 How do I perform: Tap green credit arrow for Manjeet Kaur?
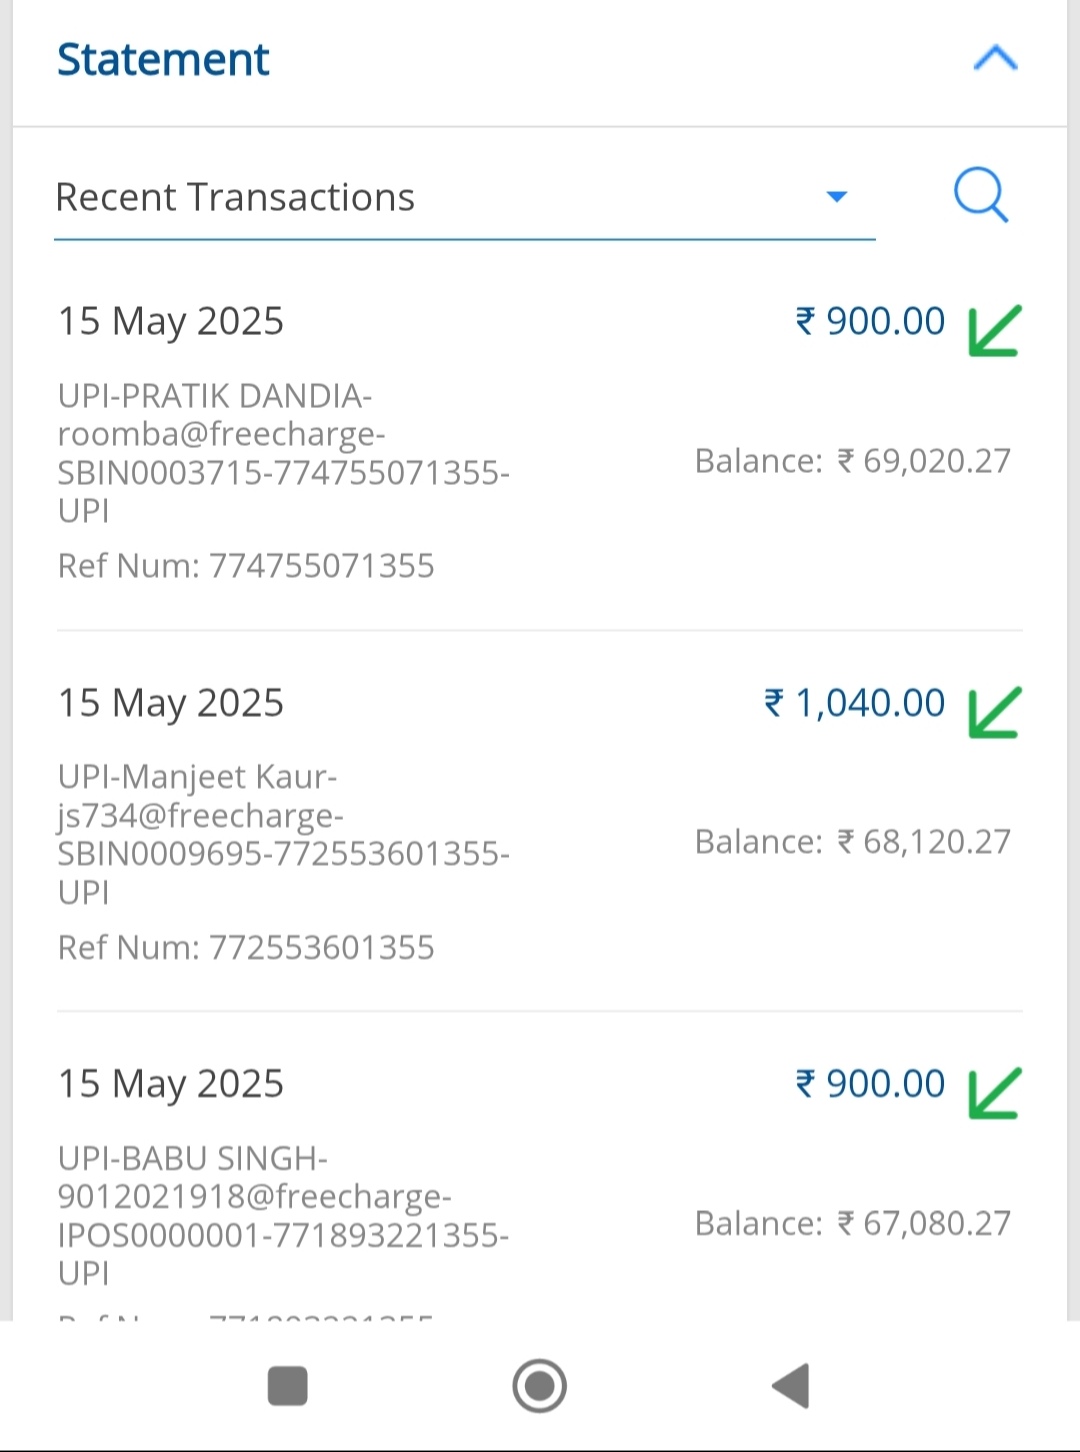[994, 712]
